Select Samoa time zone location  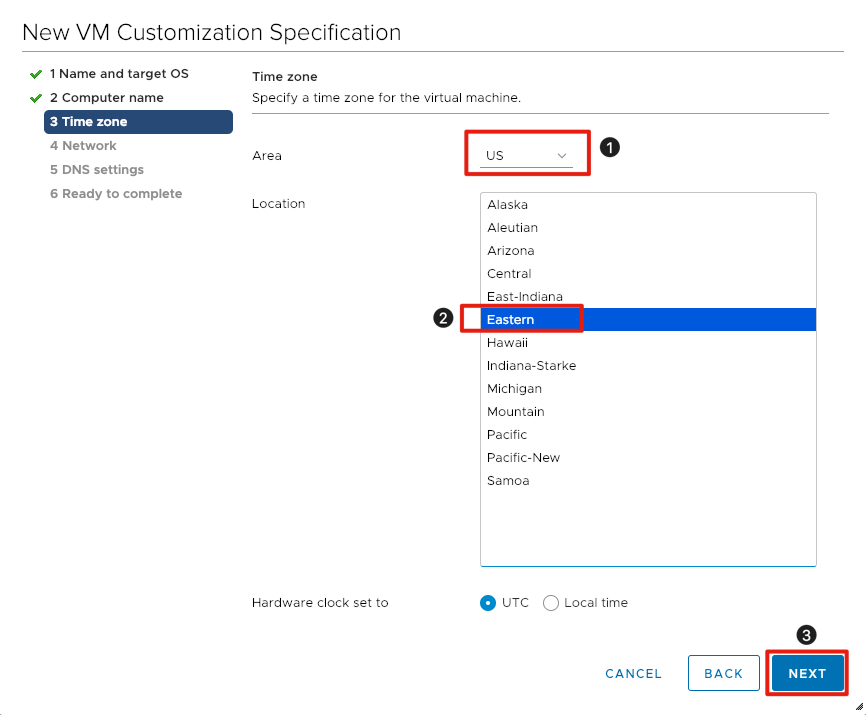coord(508,481)
